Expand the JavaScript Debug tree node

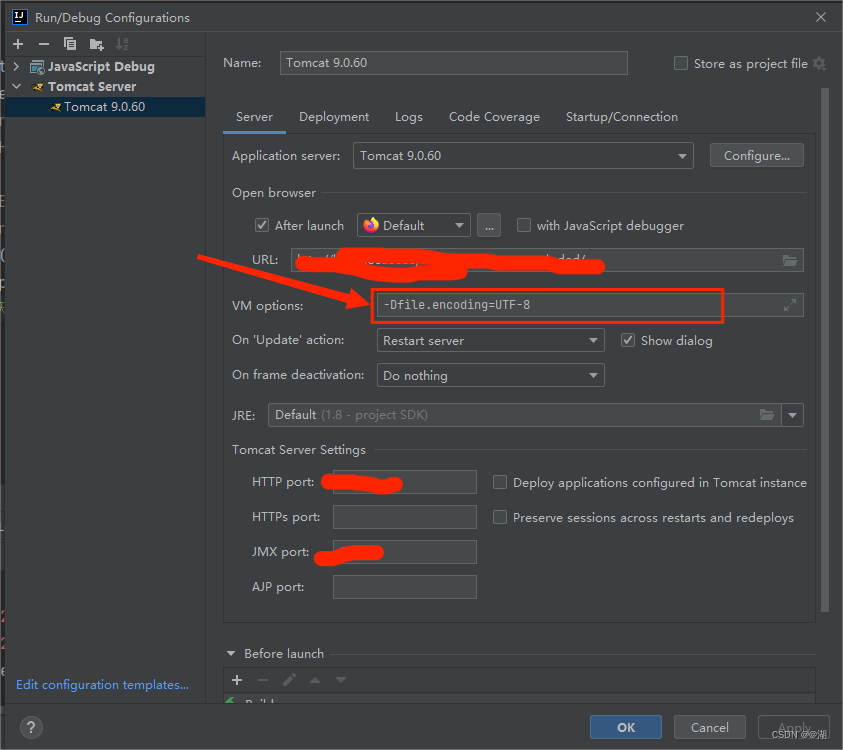tap(16, 67)
